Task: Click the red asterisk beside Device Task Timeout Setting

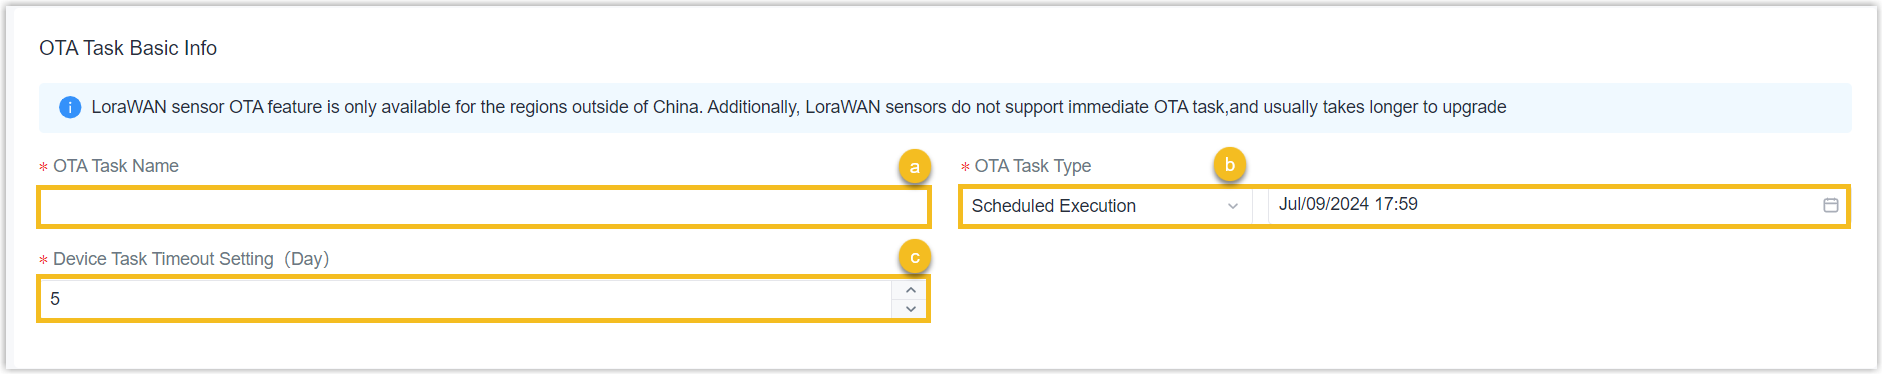Action: (43, 260)
